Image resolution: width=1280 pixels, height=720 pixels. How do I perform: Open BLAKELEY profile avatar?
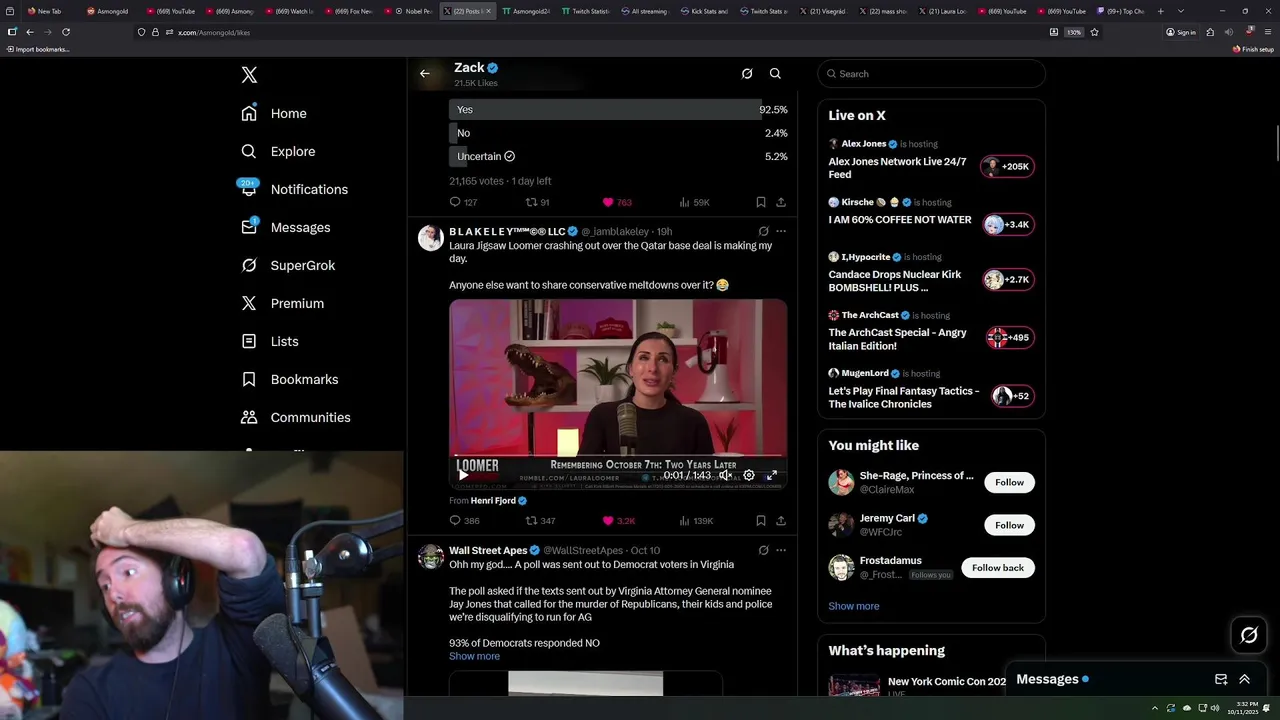tap(431, 238)
